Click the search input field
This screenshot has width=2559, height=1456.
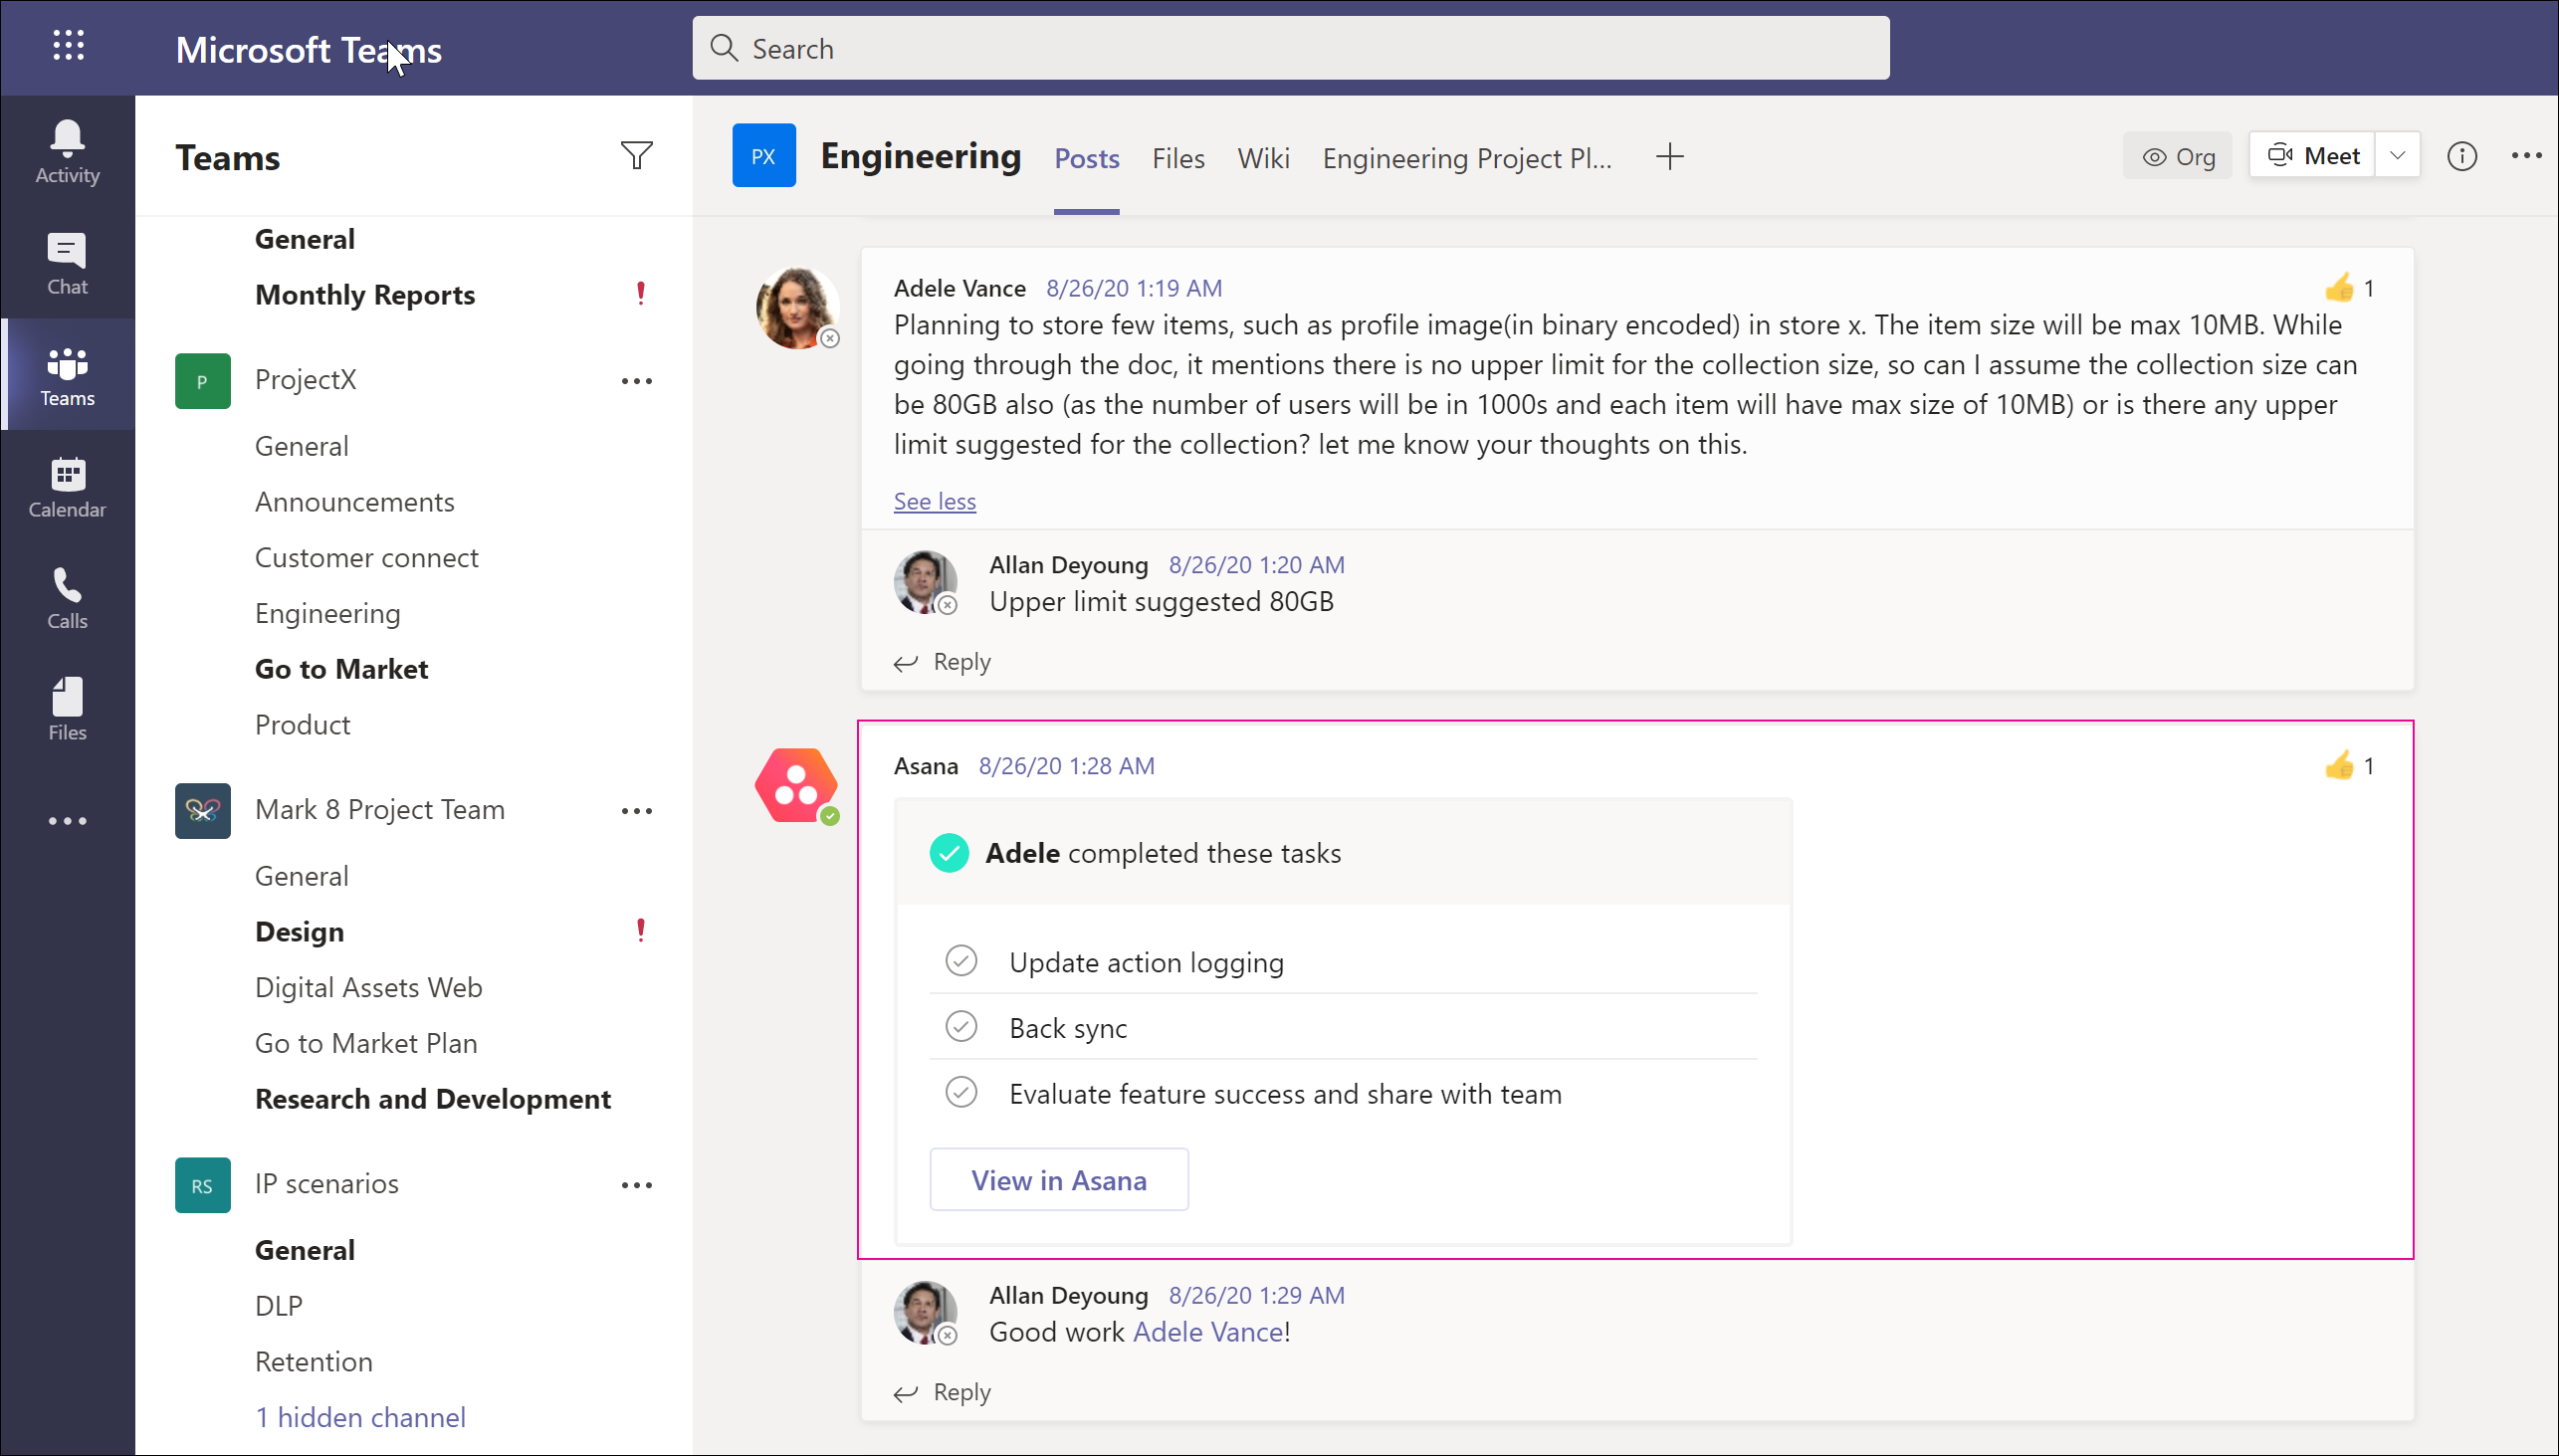(x=1292, y=48)
